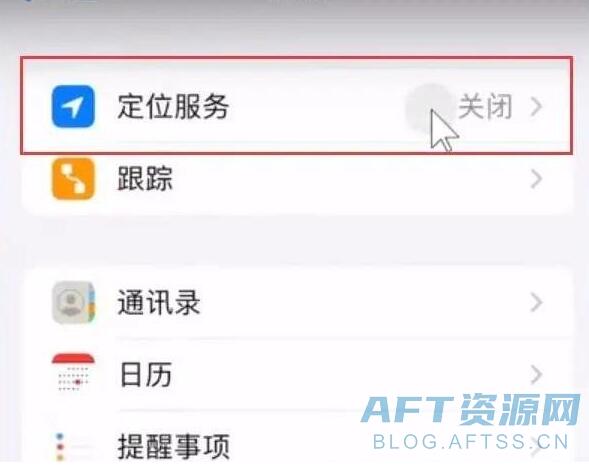The image size is (589, 468).
Task: Tap the blue Location Services arrow icon
Action: pos(73,106)
